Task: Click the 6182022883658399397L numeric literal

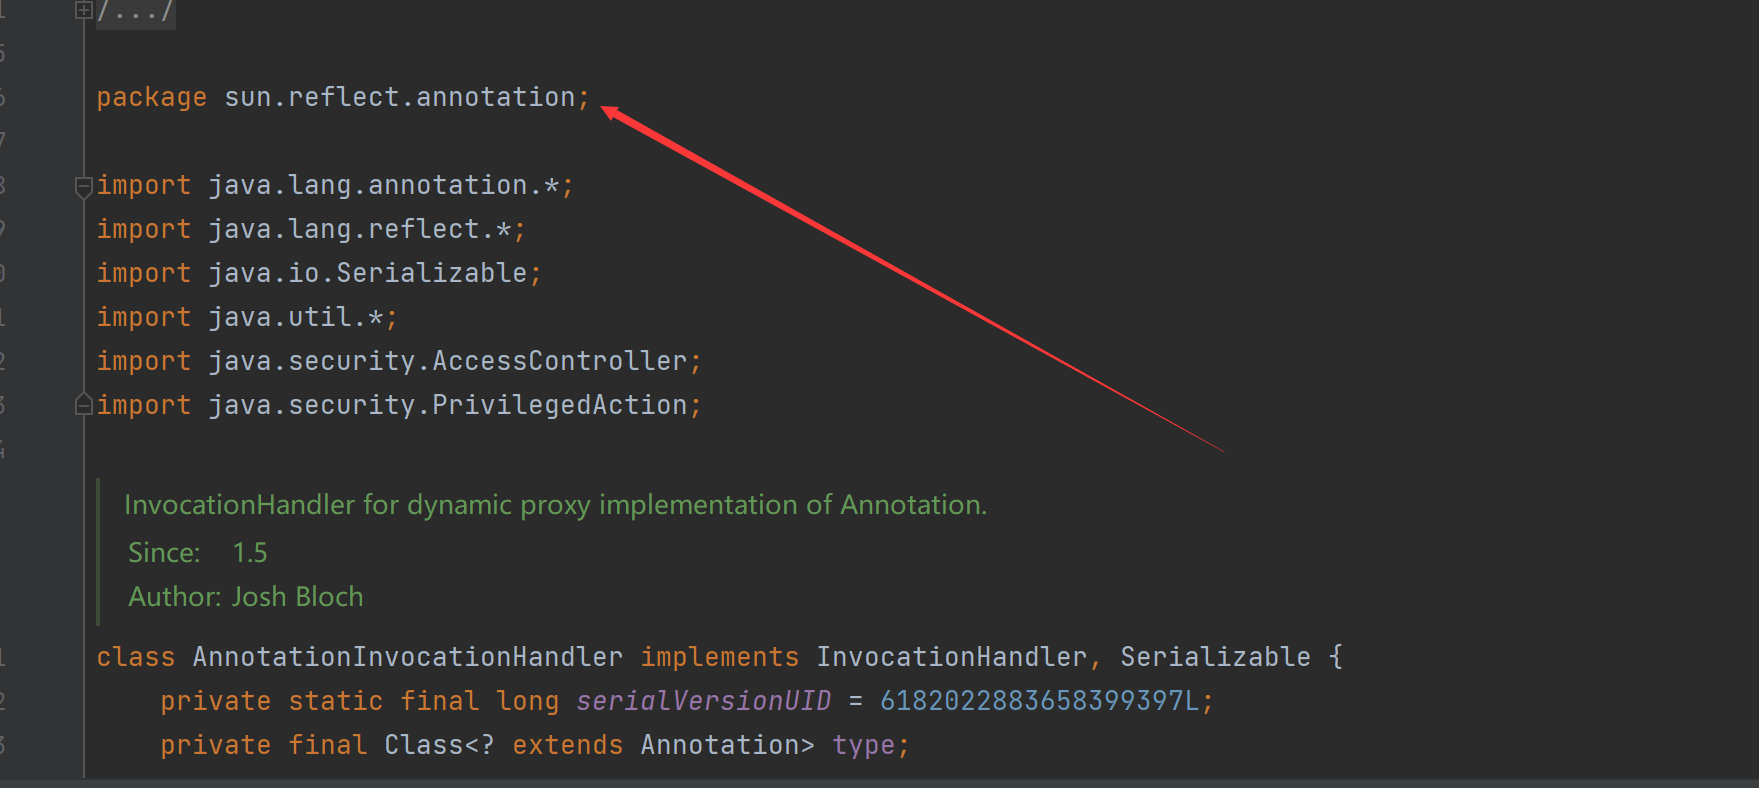Action: click(x=1040, y=701)
